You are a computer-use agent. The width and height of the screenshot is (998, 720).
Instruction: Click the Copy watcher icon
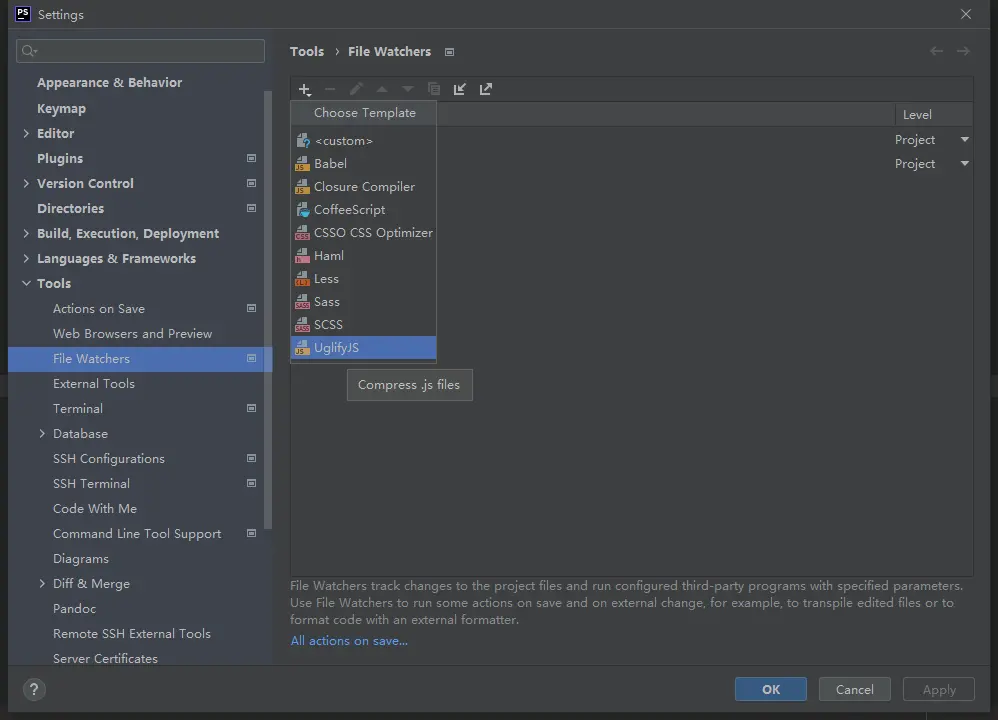point(433,89)
